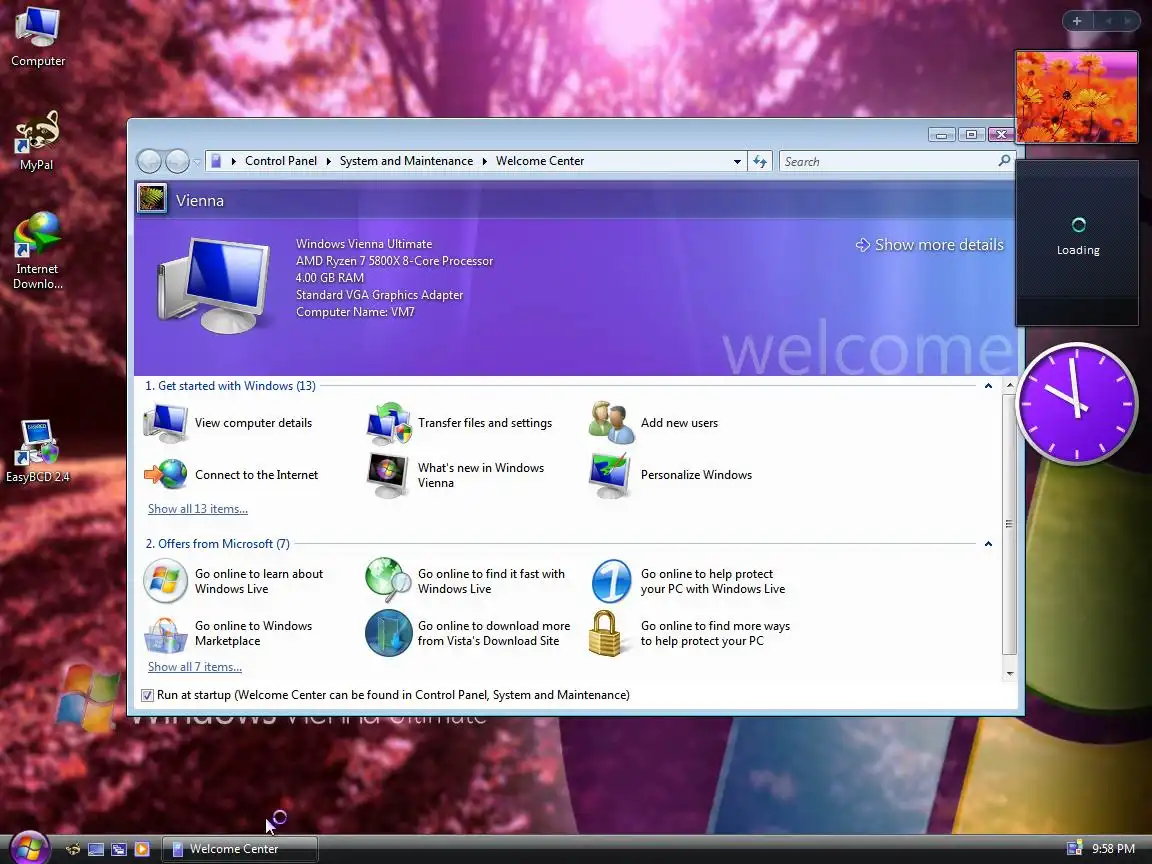Open What's new in Windows Vienna

pyautogui.click(x=456, y=475)
